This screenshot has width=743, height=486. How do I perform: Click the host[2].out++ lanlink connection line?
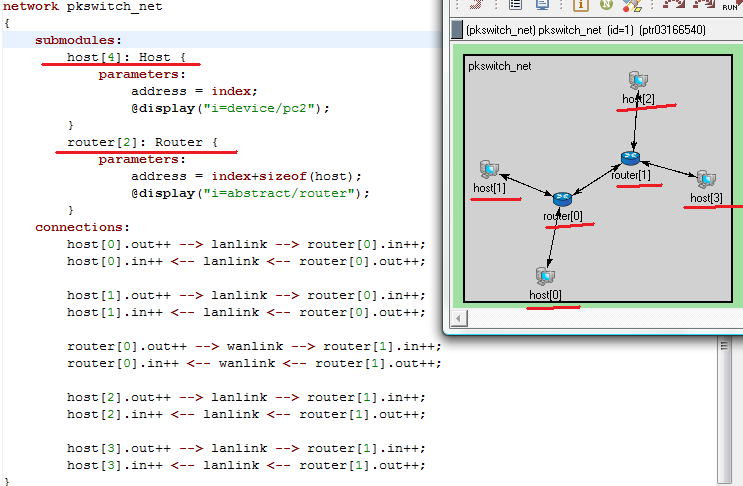pos(246,397)
